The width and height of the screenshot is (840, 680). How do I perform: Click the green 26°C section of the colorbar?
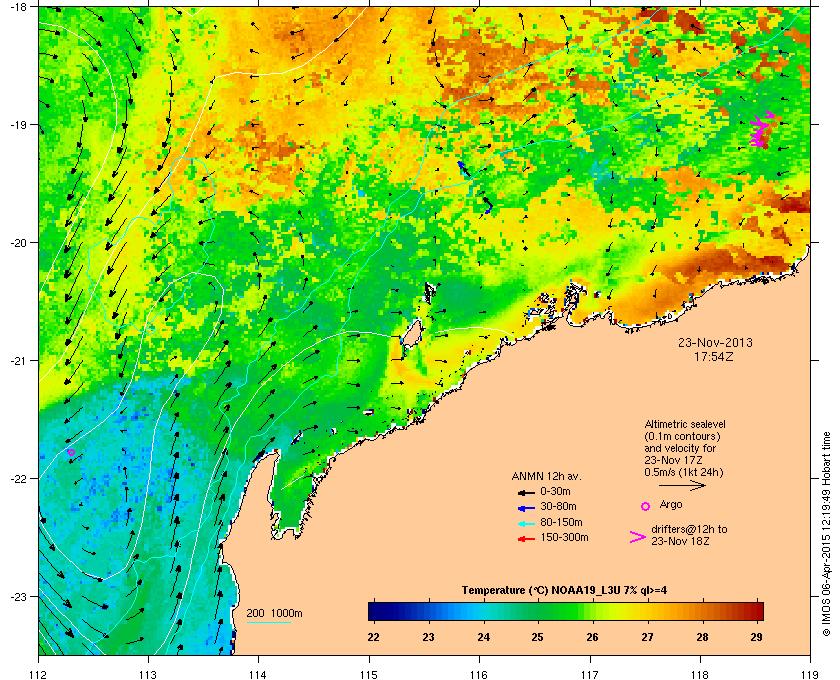click(592, 611)
